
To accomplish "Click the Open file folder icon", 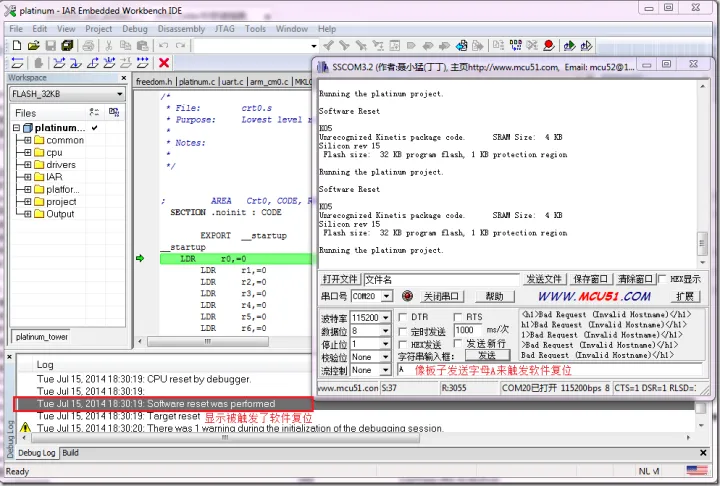I will [33, 45].
